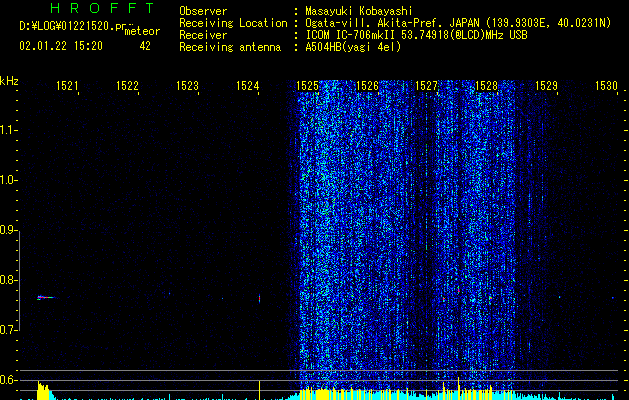Click the meteor count value 42

(145, 46)
